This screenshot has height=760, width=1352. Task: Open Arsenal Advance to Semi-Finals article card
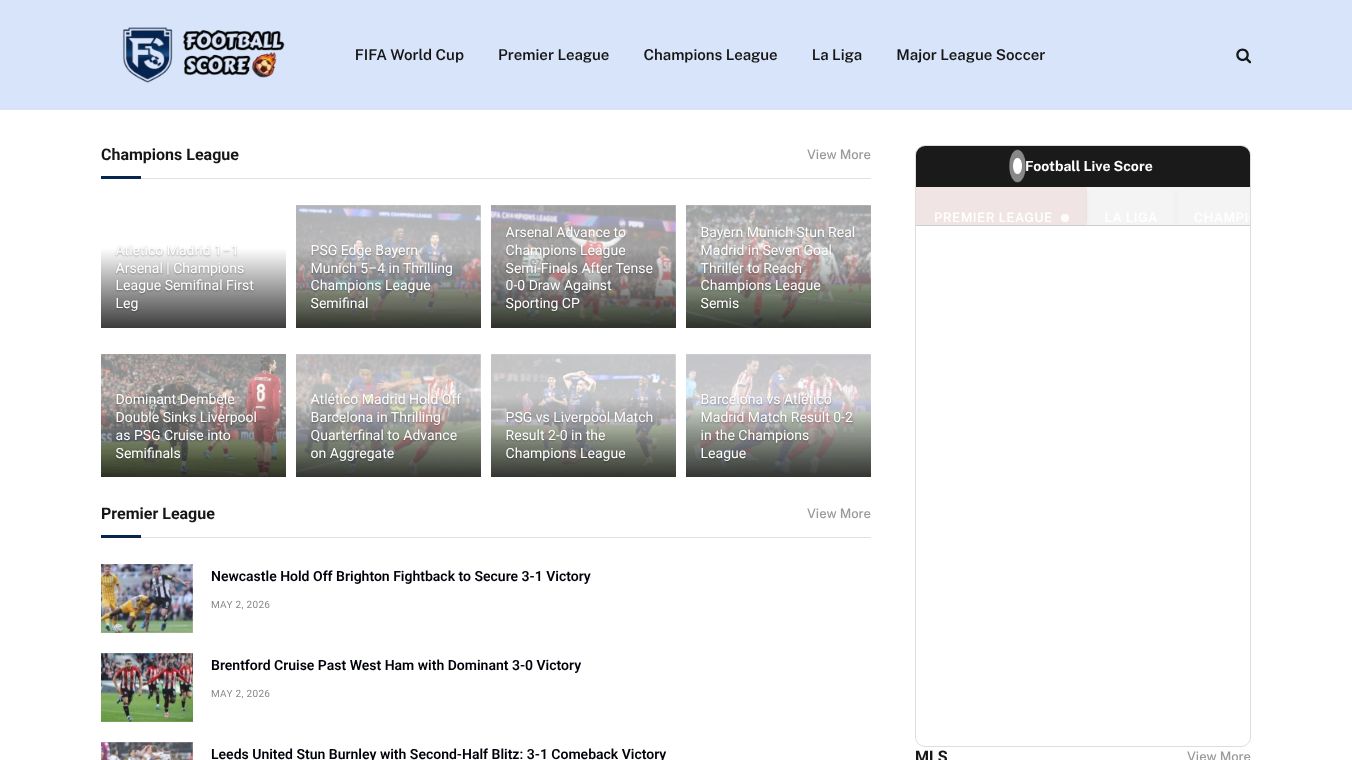583,266
